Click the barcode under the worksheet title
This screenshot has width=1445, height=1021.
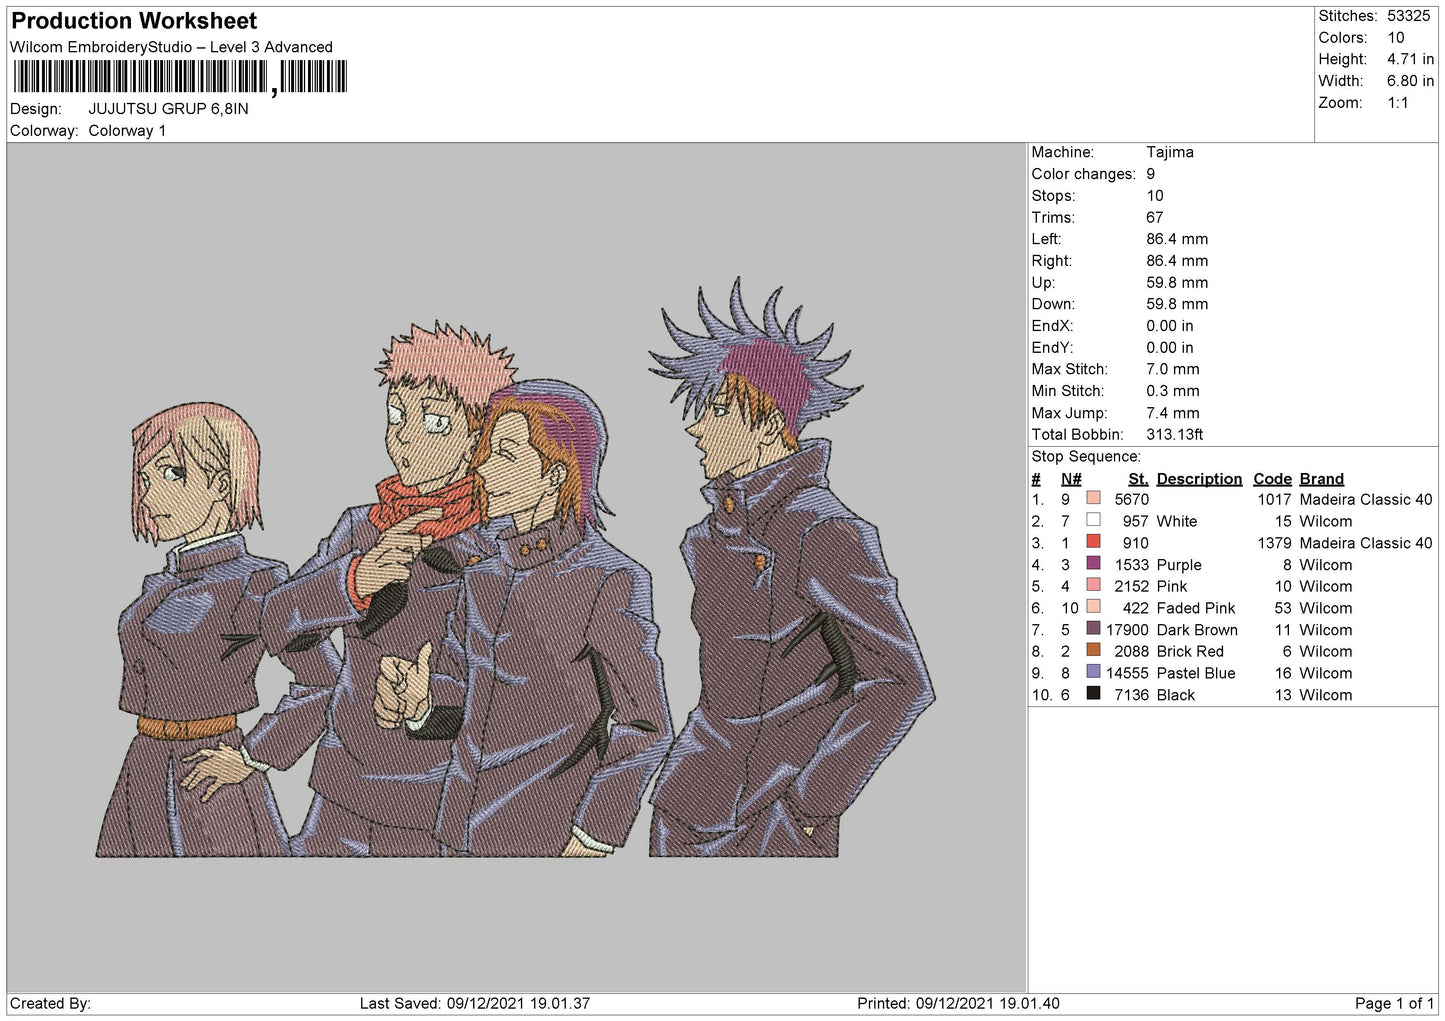pos(181,77)
